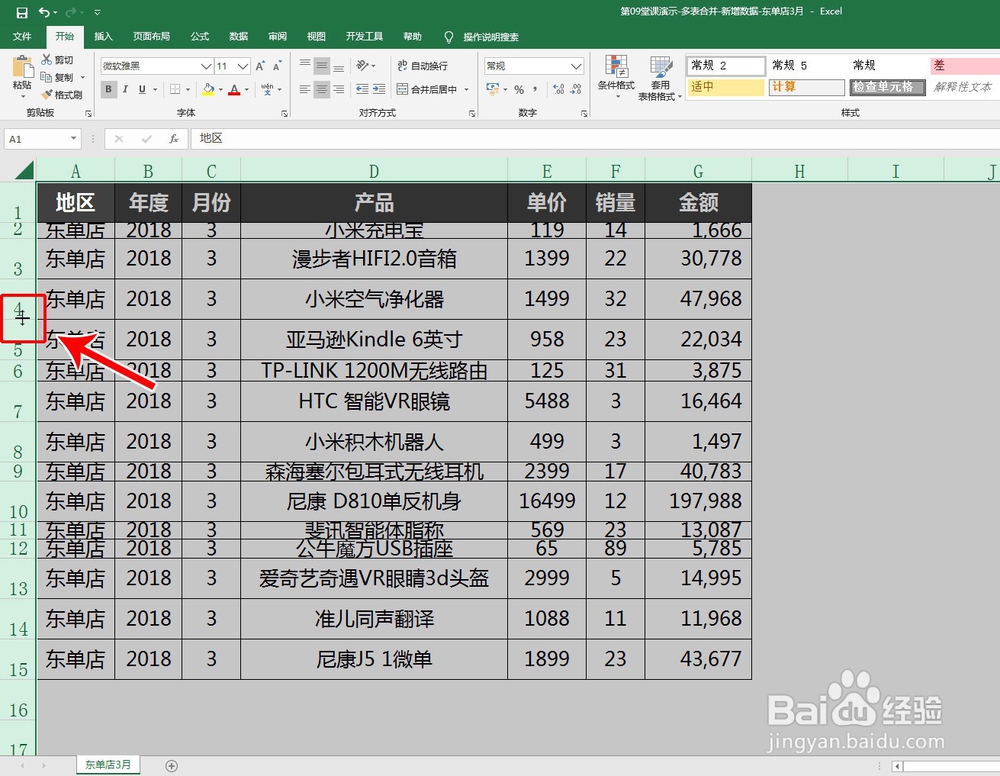The width and height of the screenshot is (1000, 776).
Task: Open the text orientation tool
Action: pyautogui.click(x=363, y=66)
